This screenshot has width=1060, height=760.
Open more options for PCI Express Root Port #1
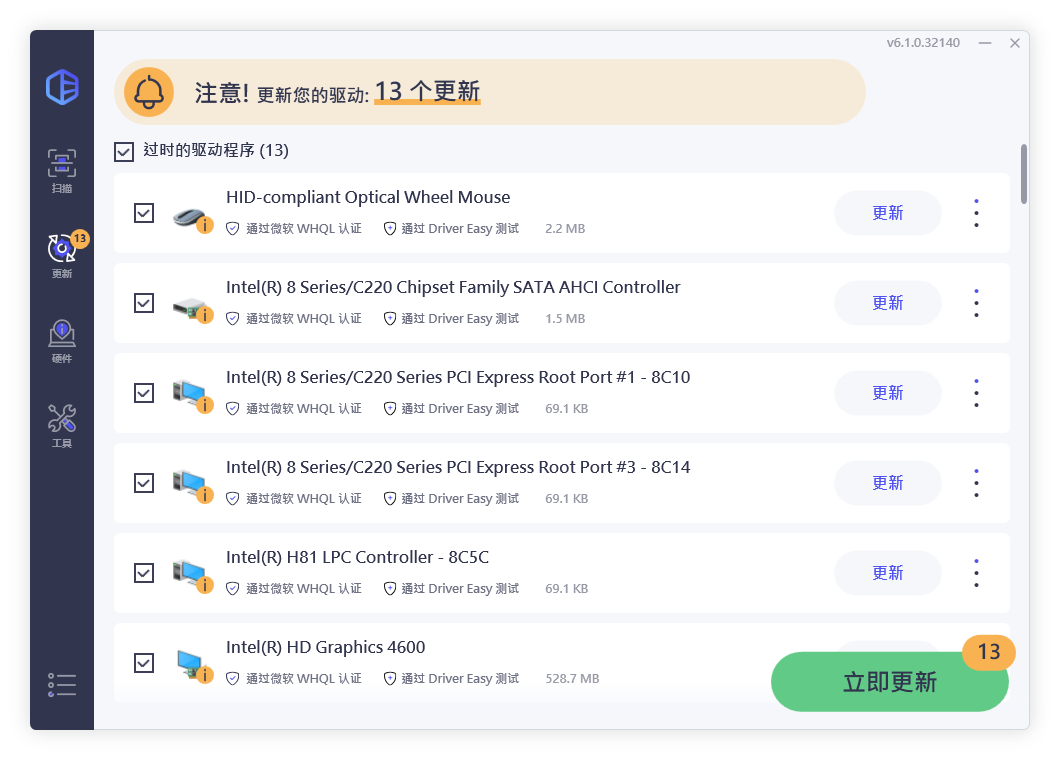click(976, 393)
